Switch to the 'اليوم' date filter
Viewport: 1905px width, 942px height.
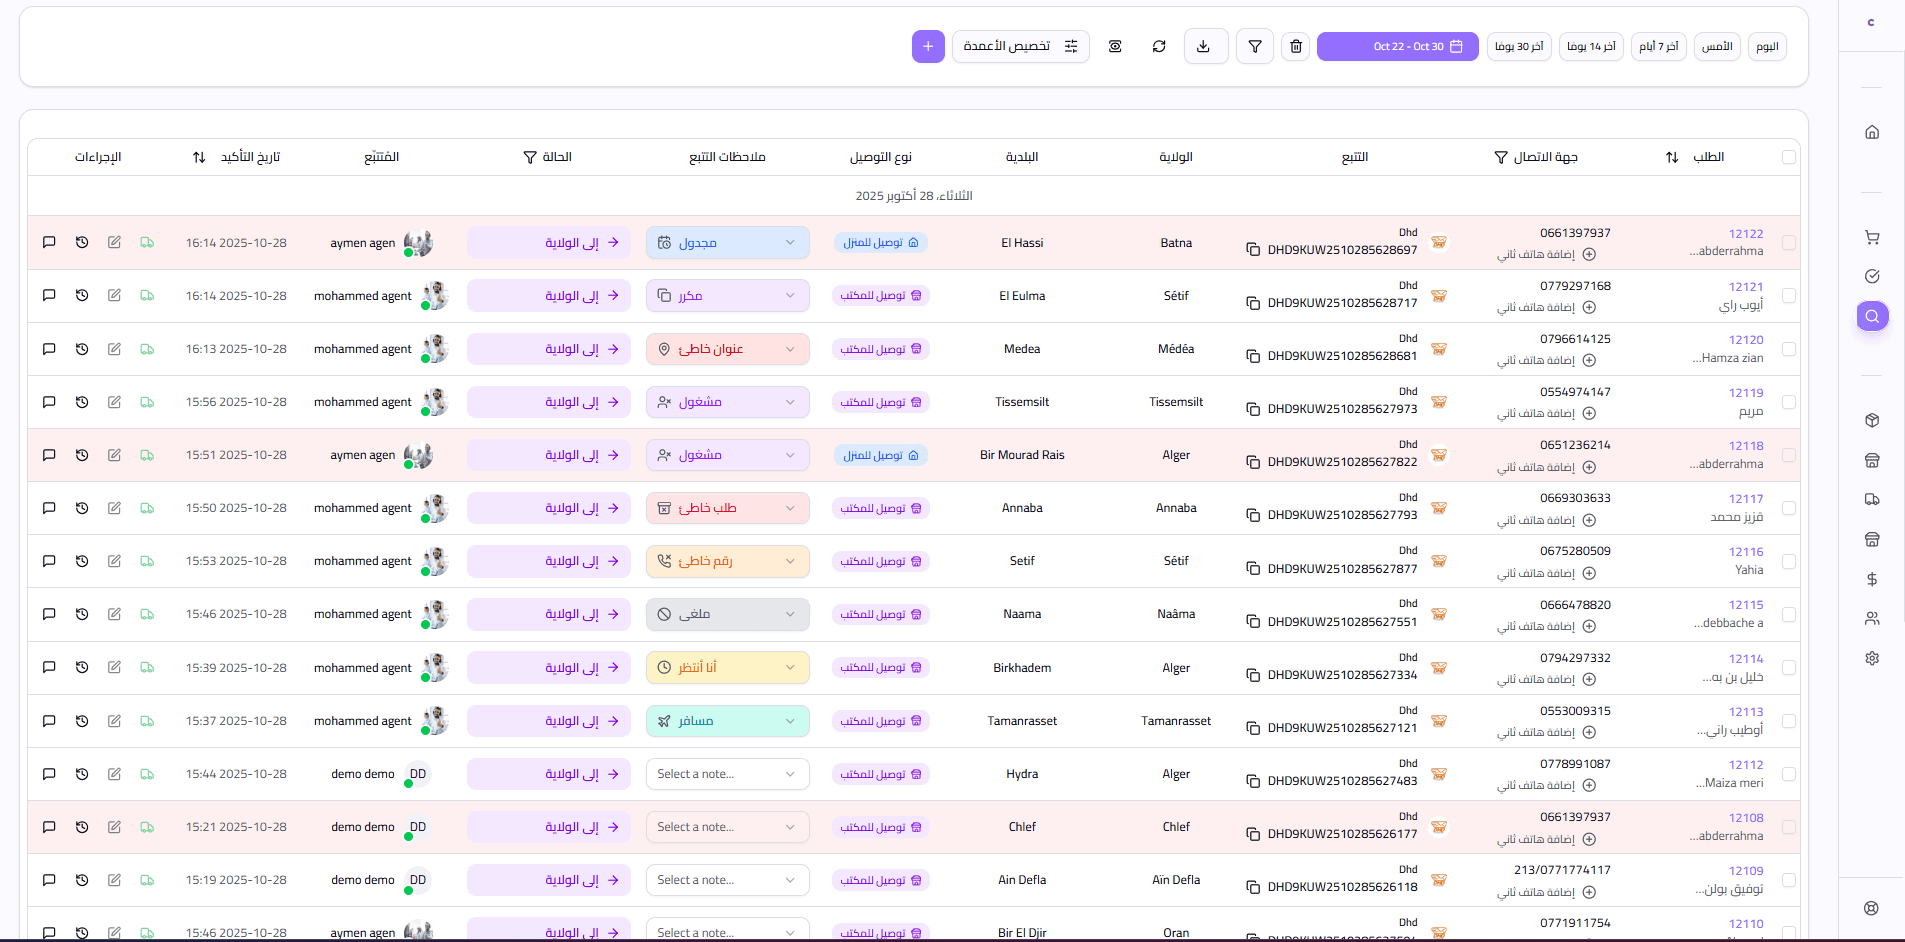click(1767, 47)
